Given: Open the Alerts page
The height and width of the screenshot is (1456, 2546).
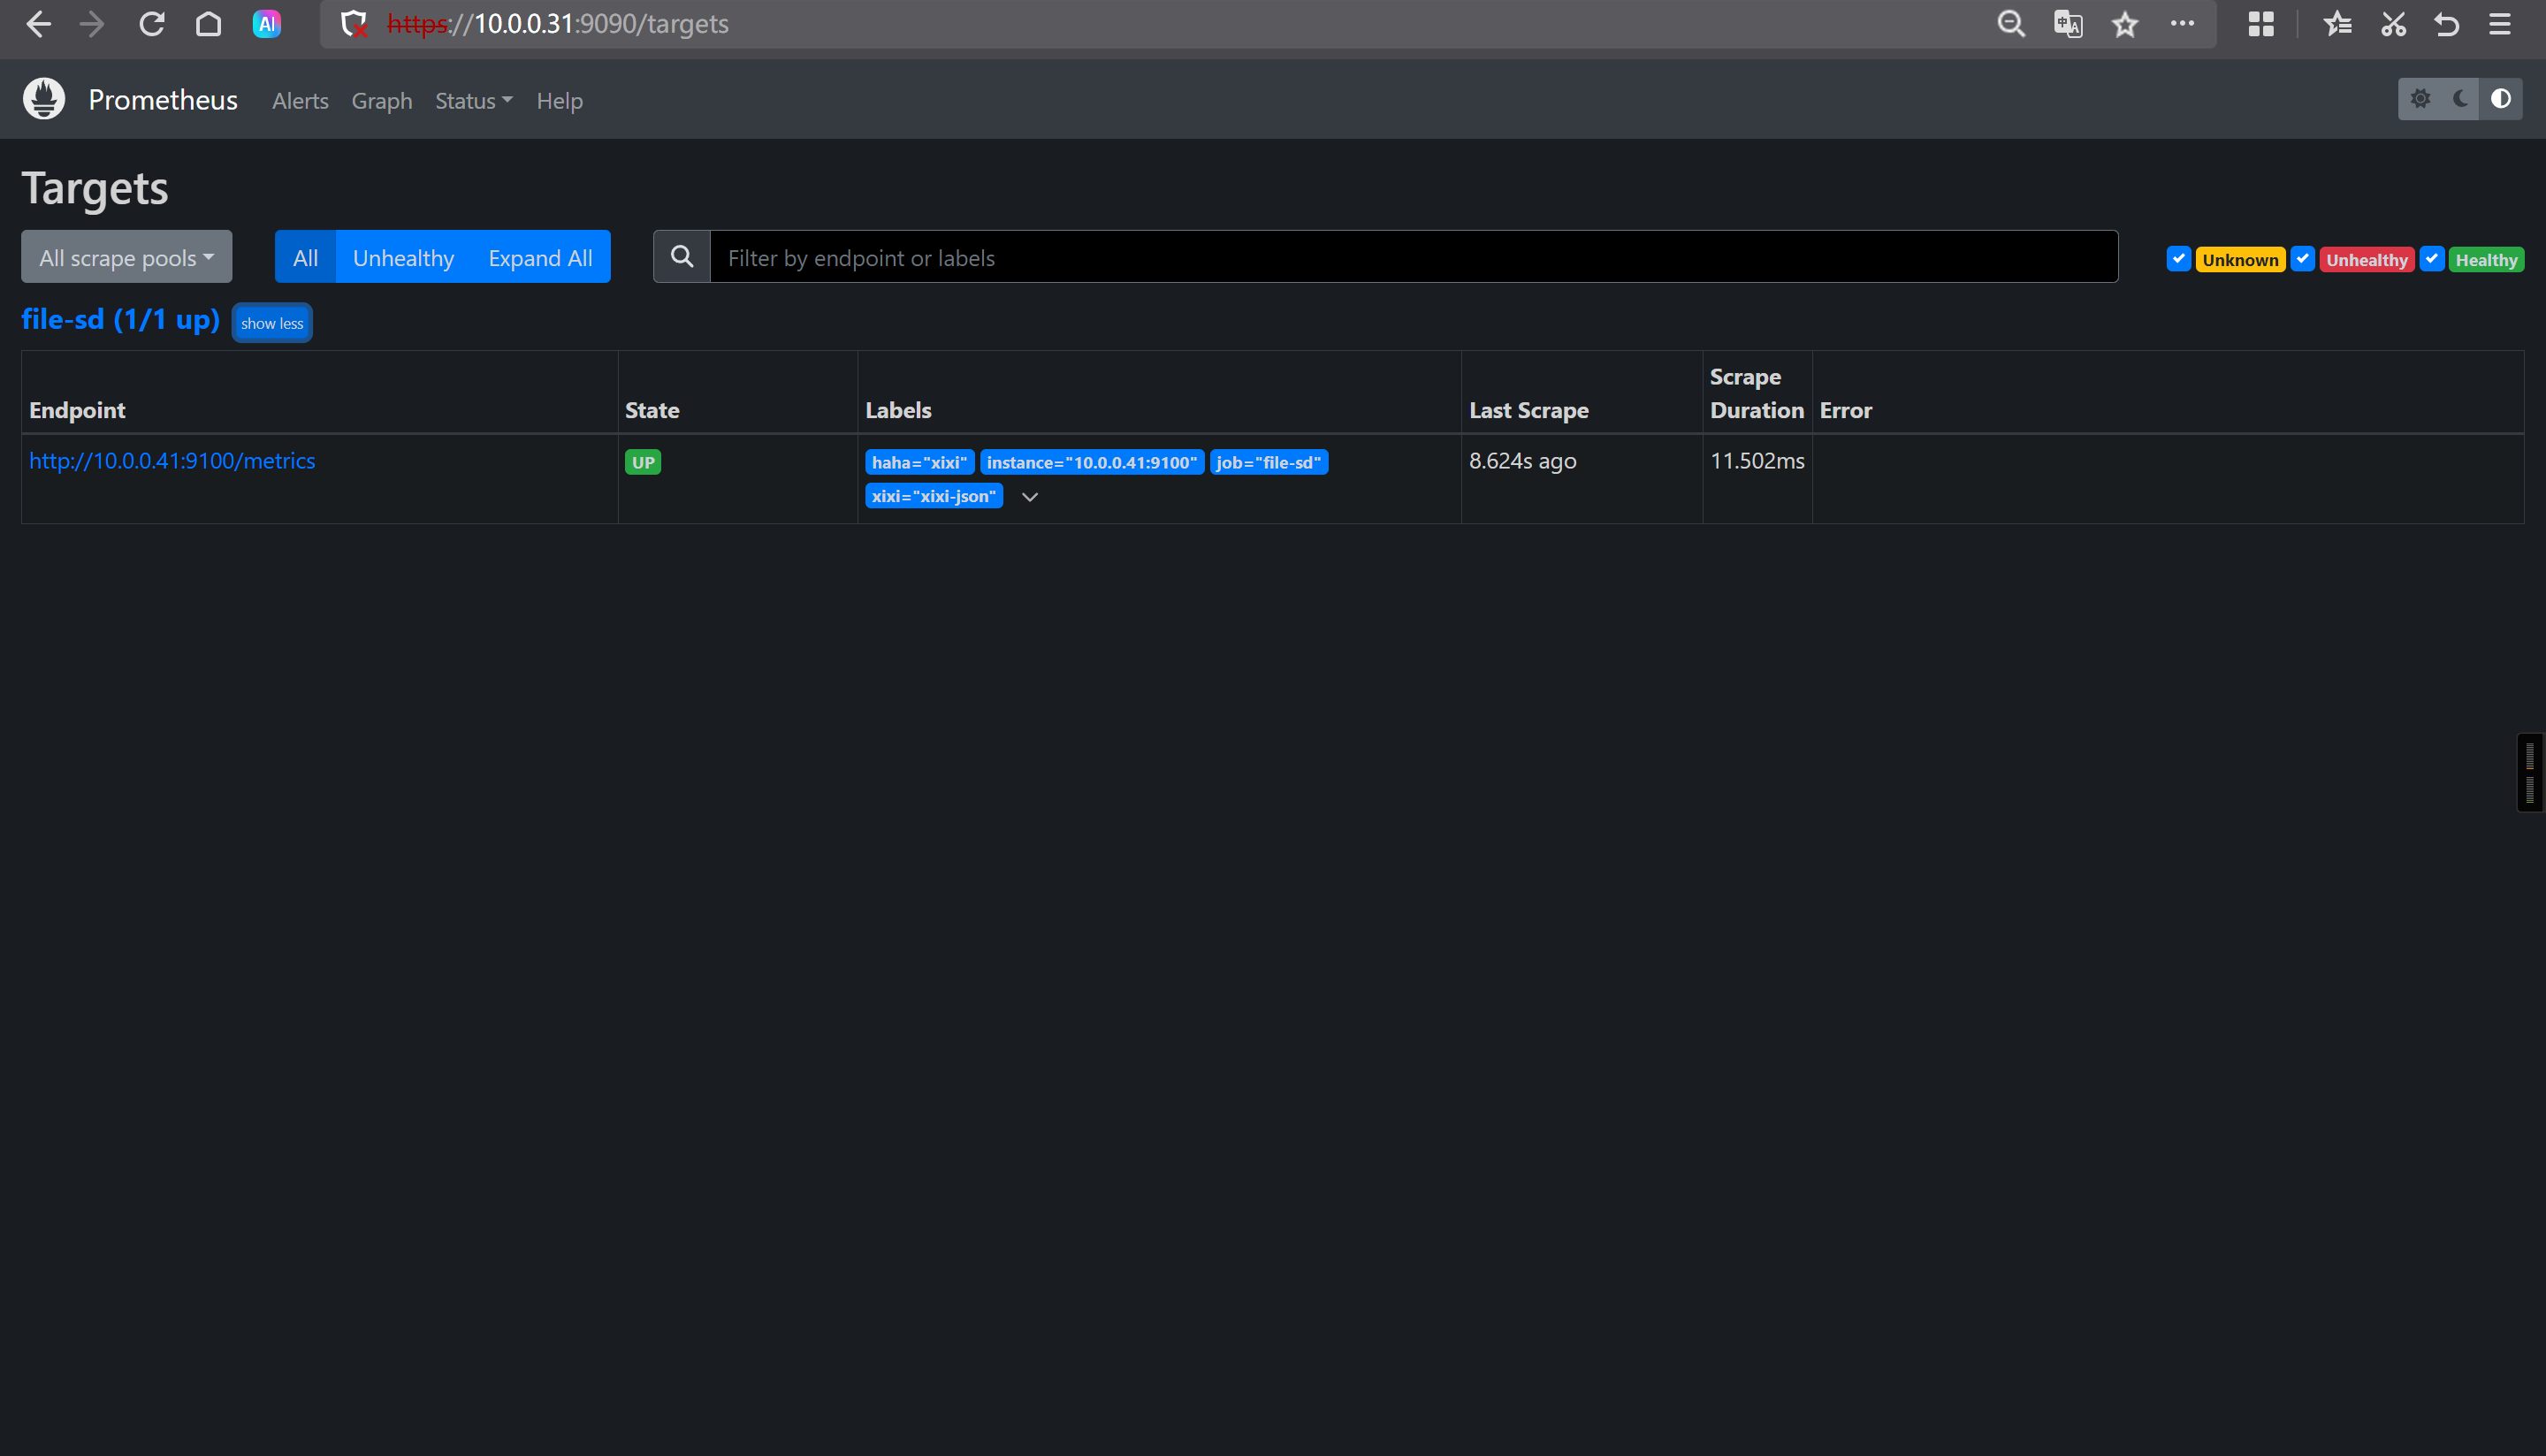Looking at the screenshot, I should point(300,101).
